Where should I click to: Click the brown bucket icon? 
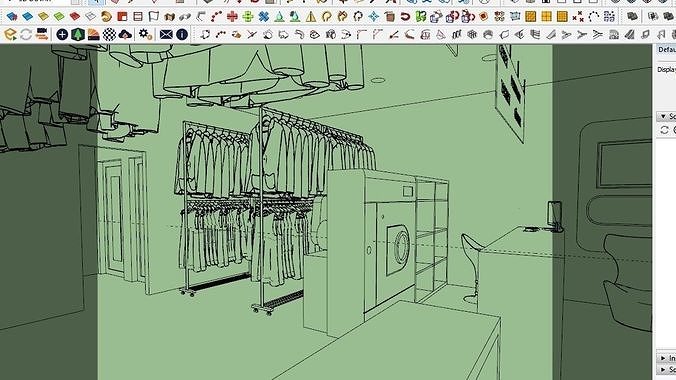390,17
